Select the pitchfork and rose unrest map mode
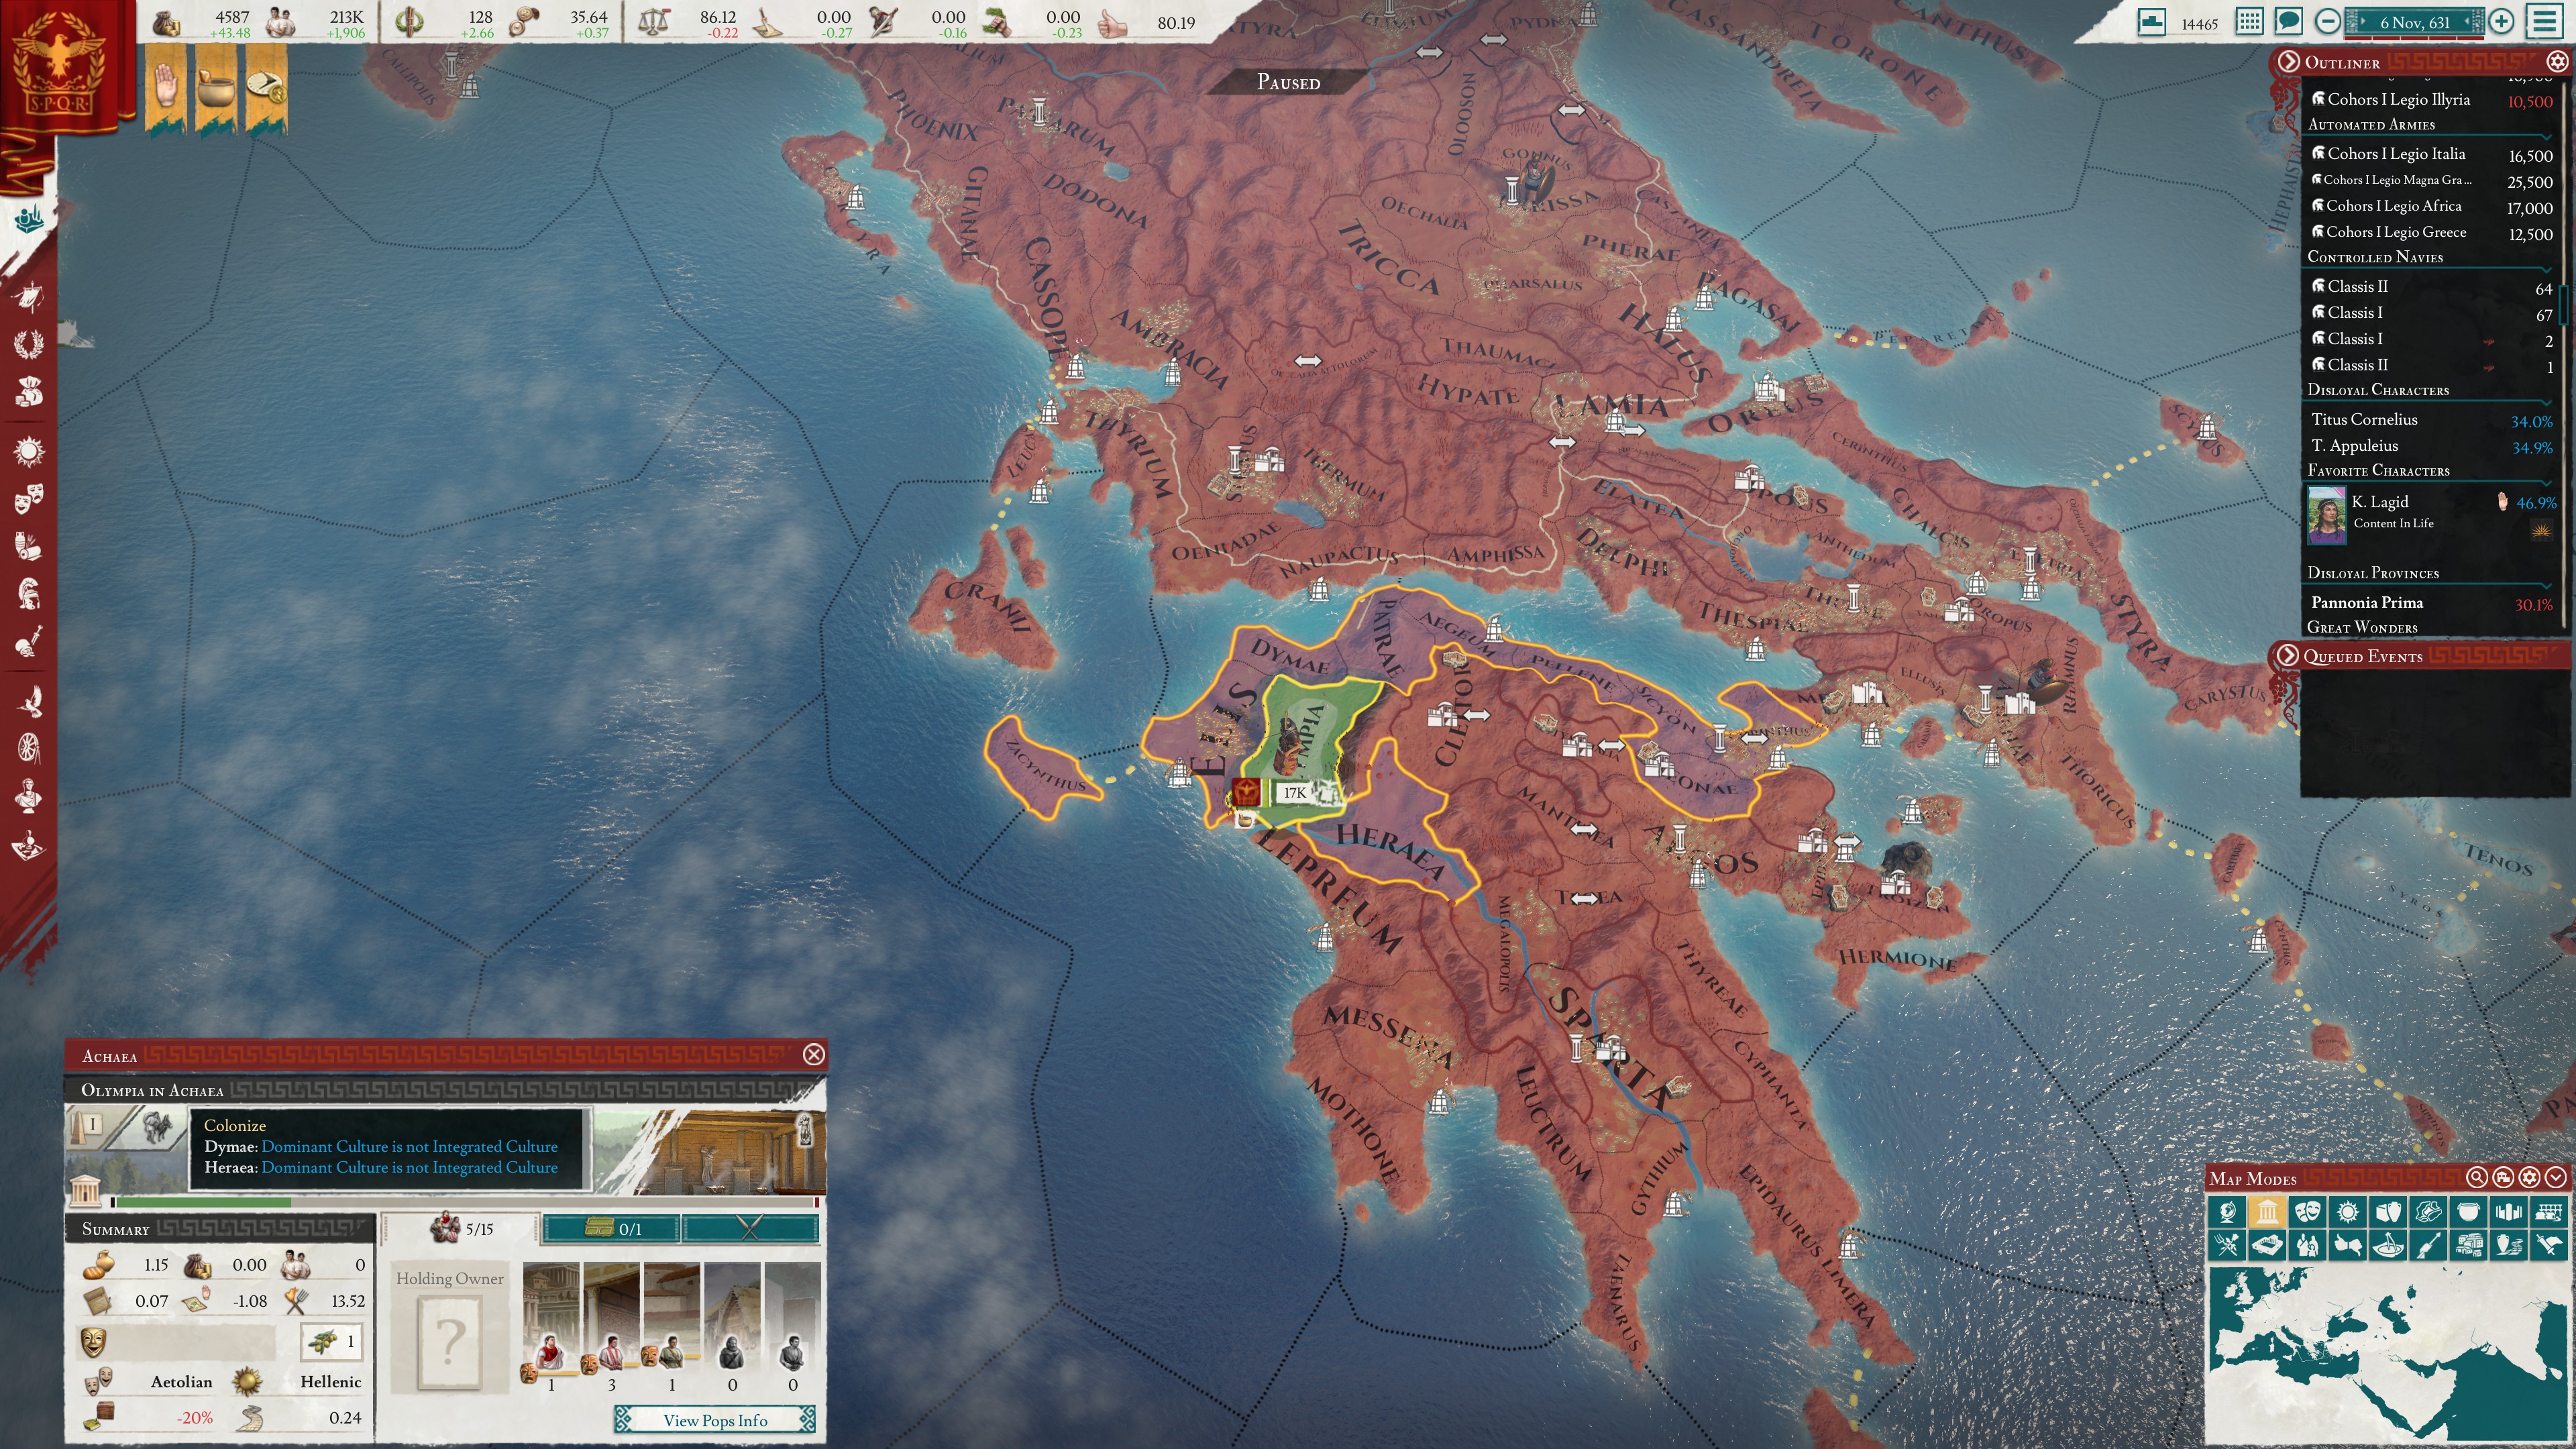 pyautogui.click(x=2227, y=1245)
